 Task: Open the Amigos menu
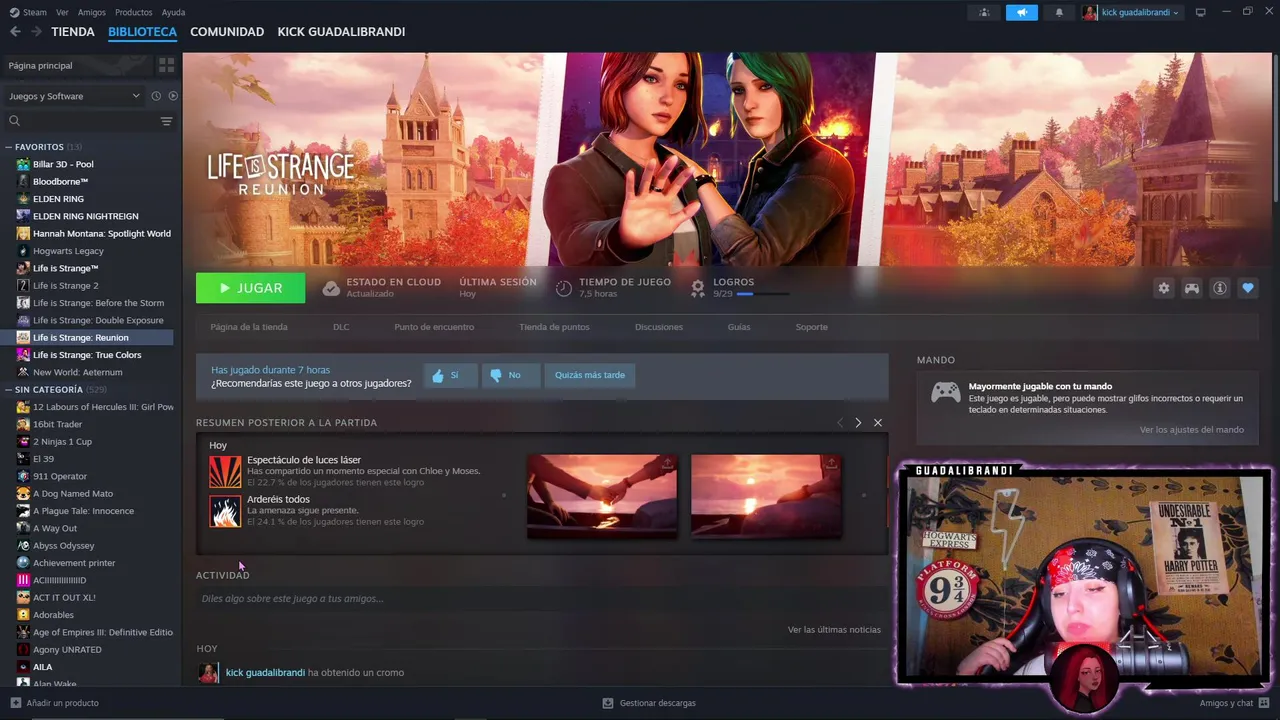(92, 12)
